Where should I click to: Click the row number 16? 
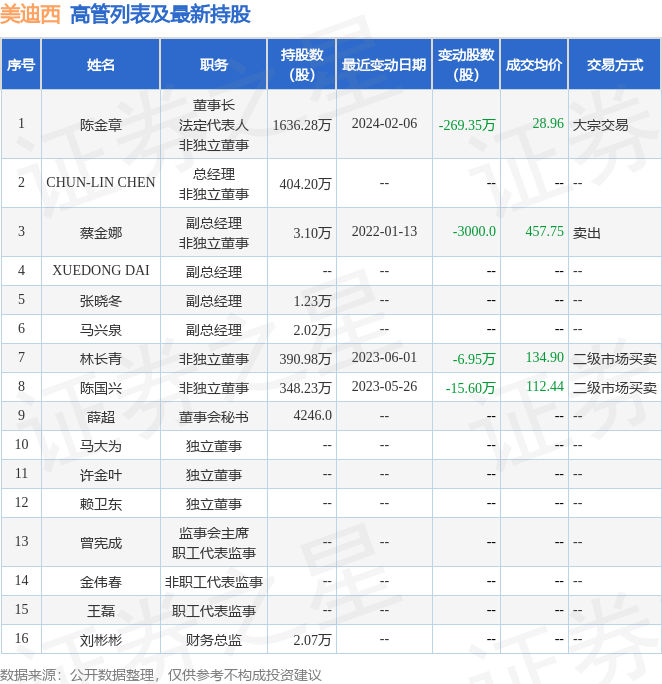(x=21, y=638)
